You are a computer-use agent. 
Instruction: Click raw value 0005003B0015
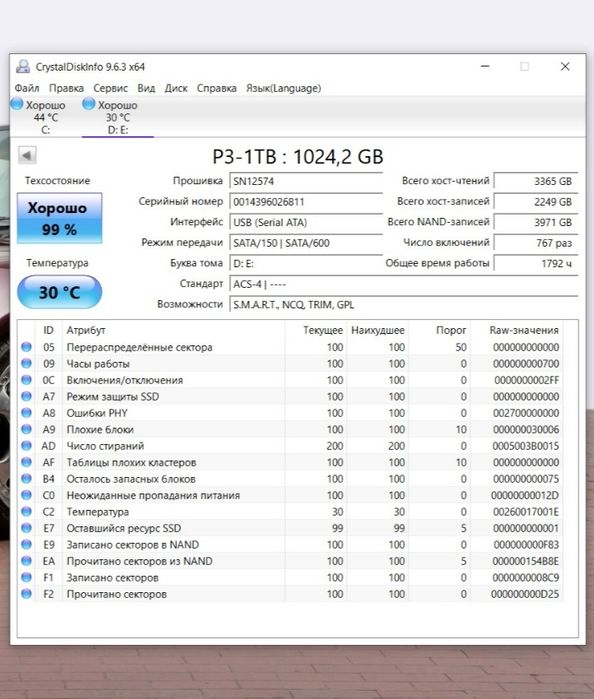[525, 446]
